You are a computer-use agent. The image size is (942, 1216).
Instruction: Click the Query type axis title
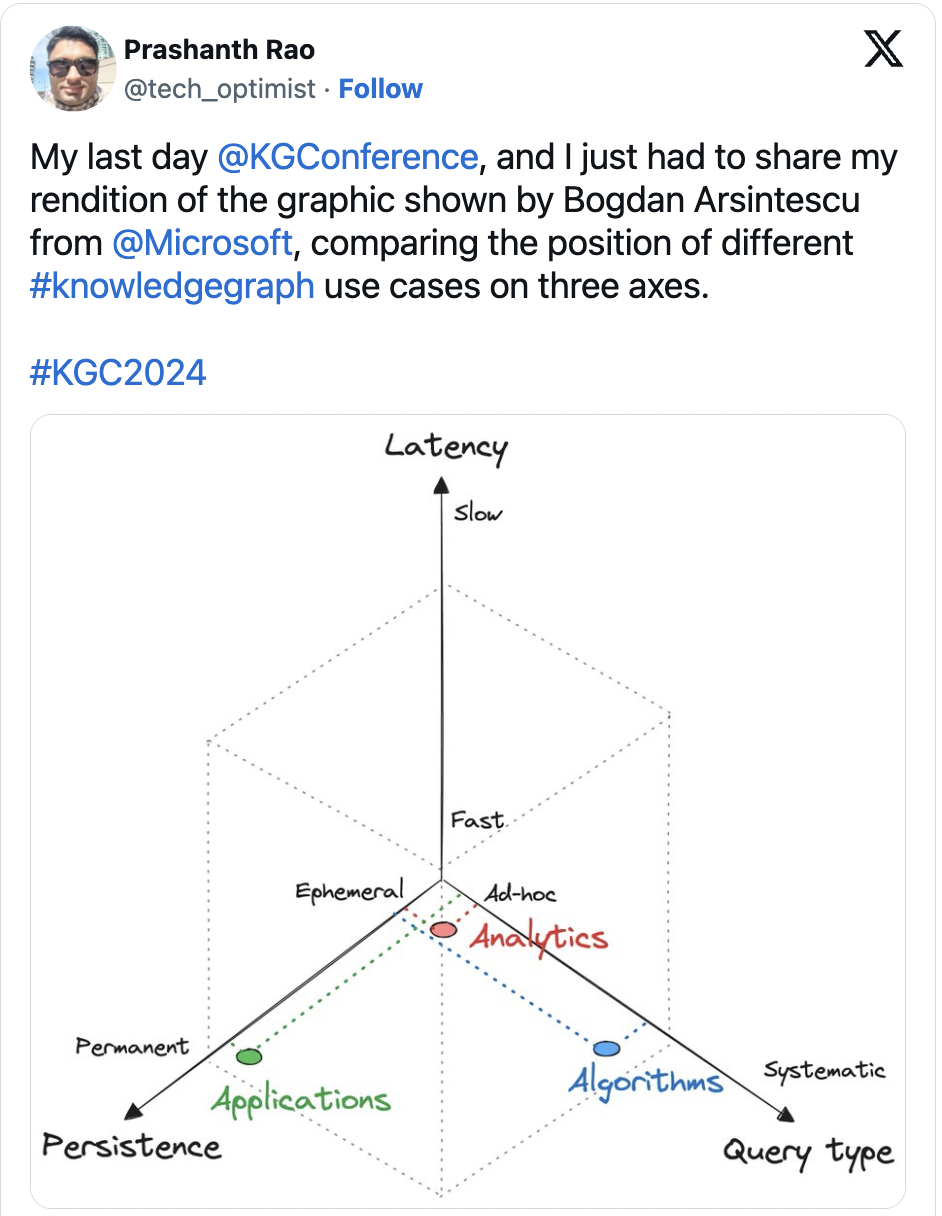(x=808, y=1152)
